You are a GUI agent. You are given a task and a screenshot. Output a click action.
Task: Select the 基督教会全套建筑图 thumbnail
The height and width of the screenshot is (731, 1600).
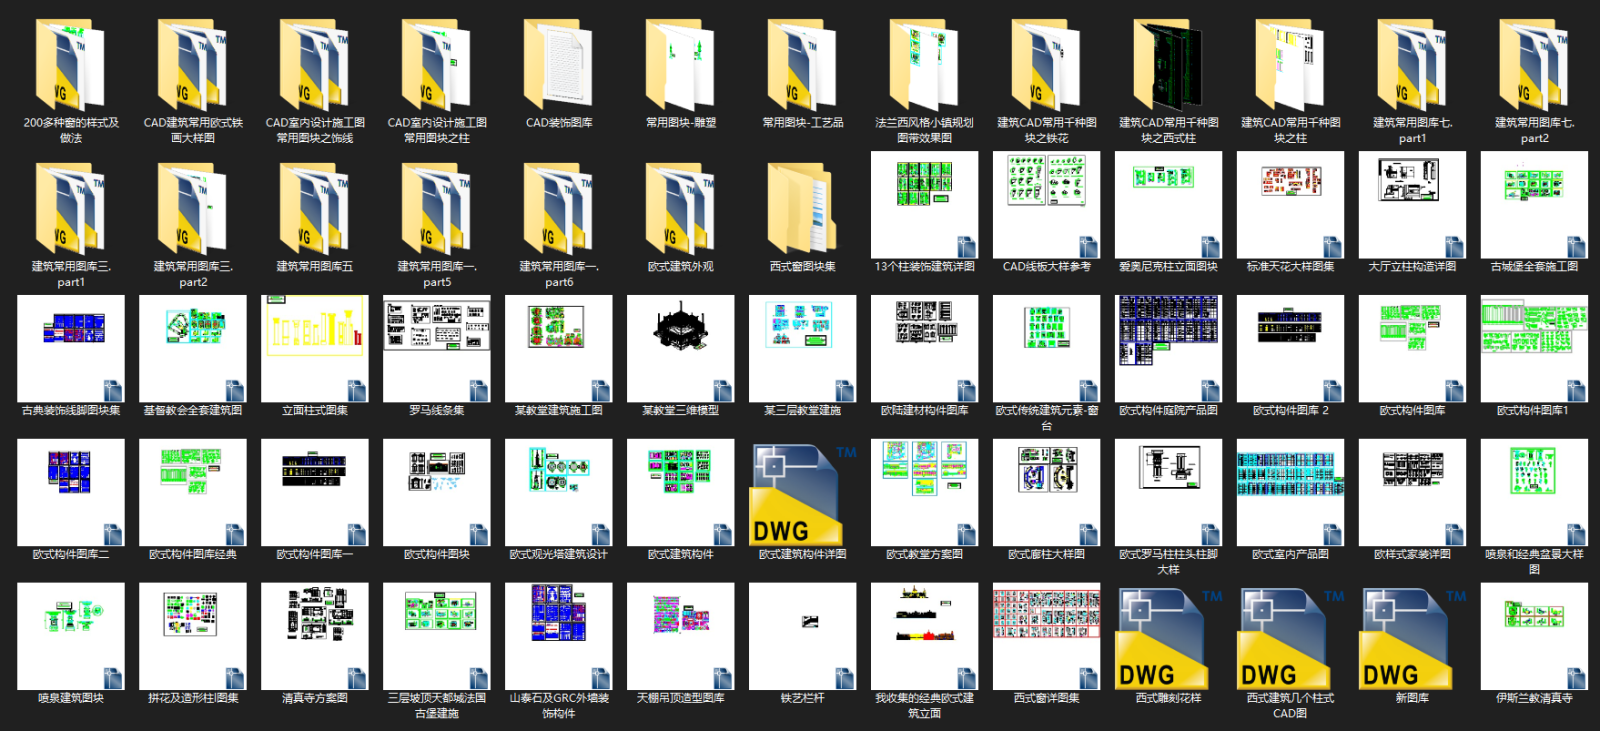tap(192, 349)
